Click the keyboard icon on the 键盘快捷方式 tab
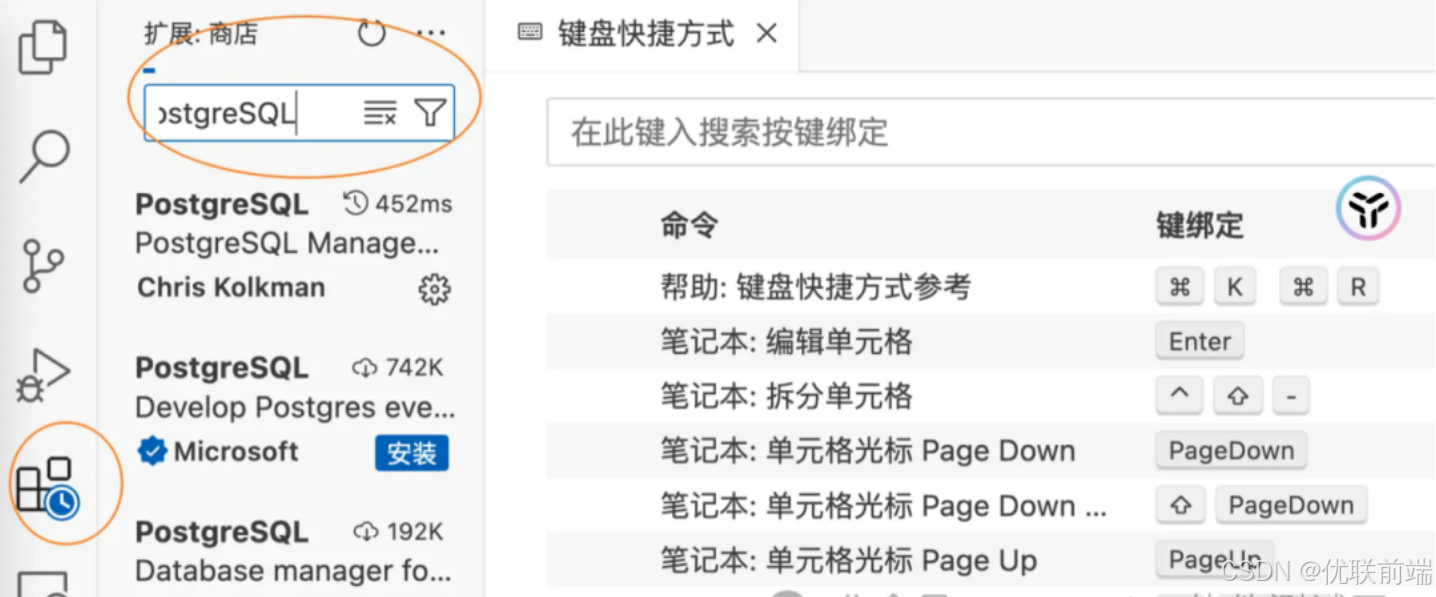Viewport: 1436px width, 597px height. pyautogui.click(x=530, y=33)
